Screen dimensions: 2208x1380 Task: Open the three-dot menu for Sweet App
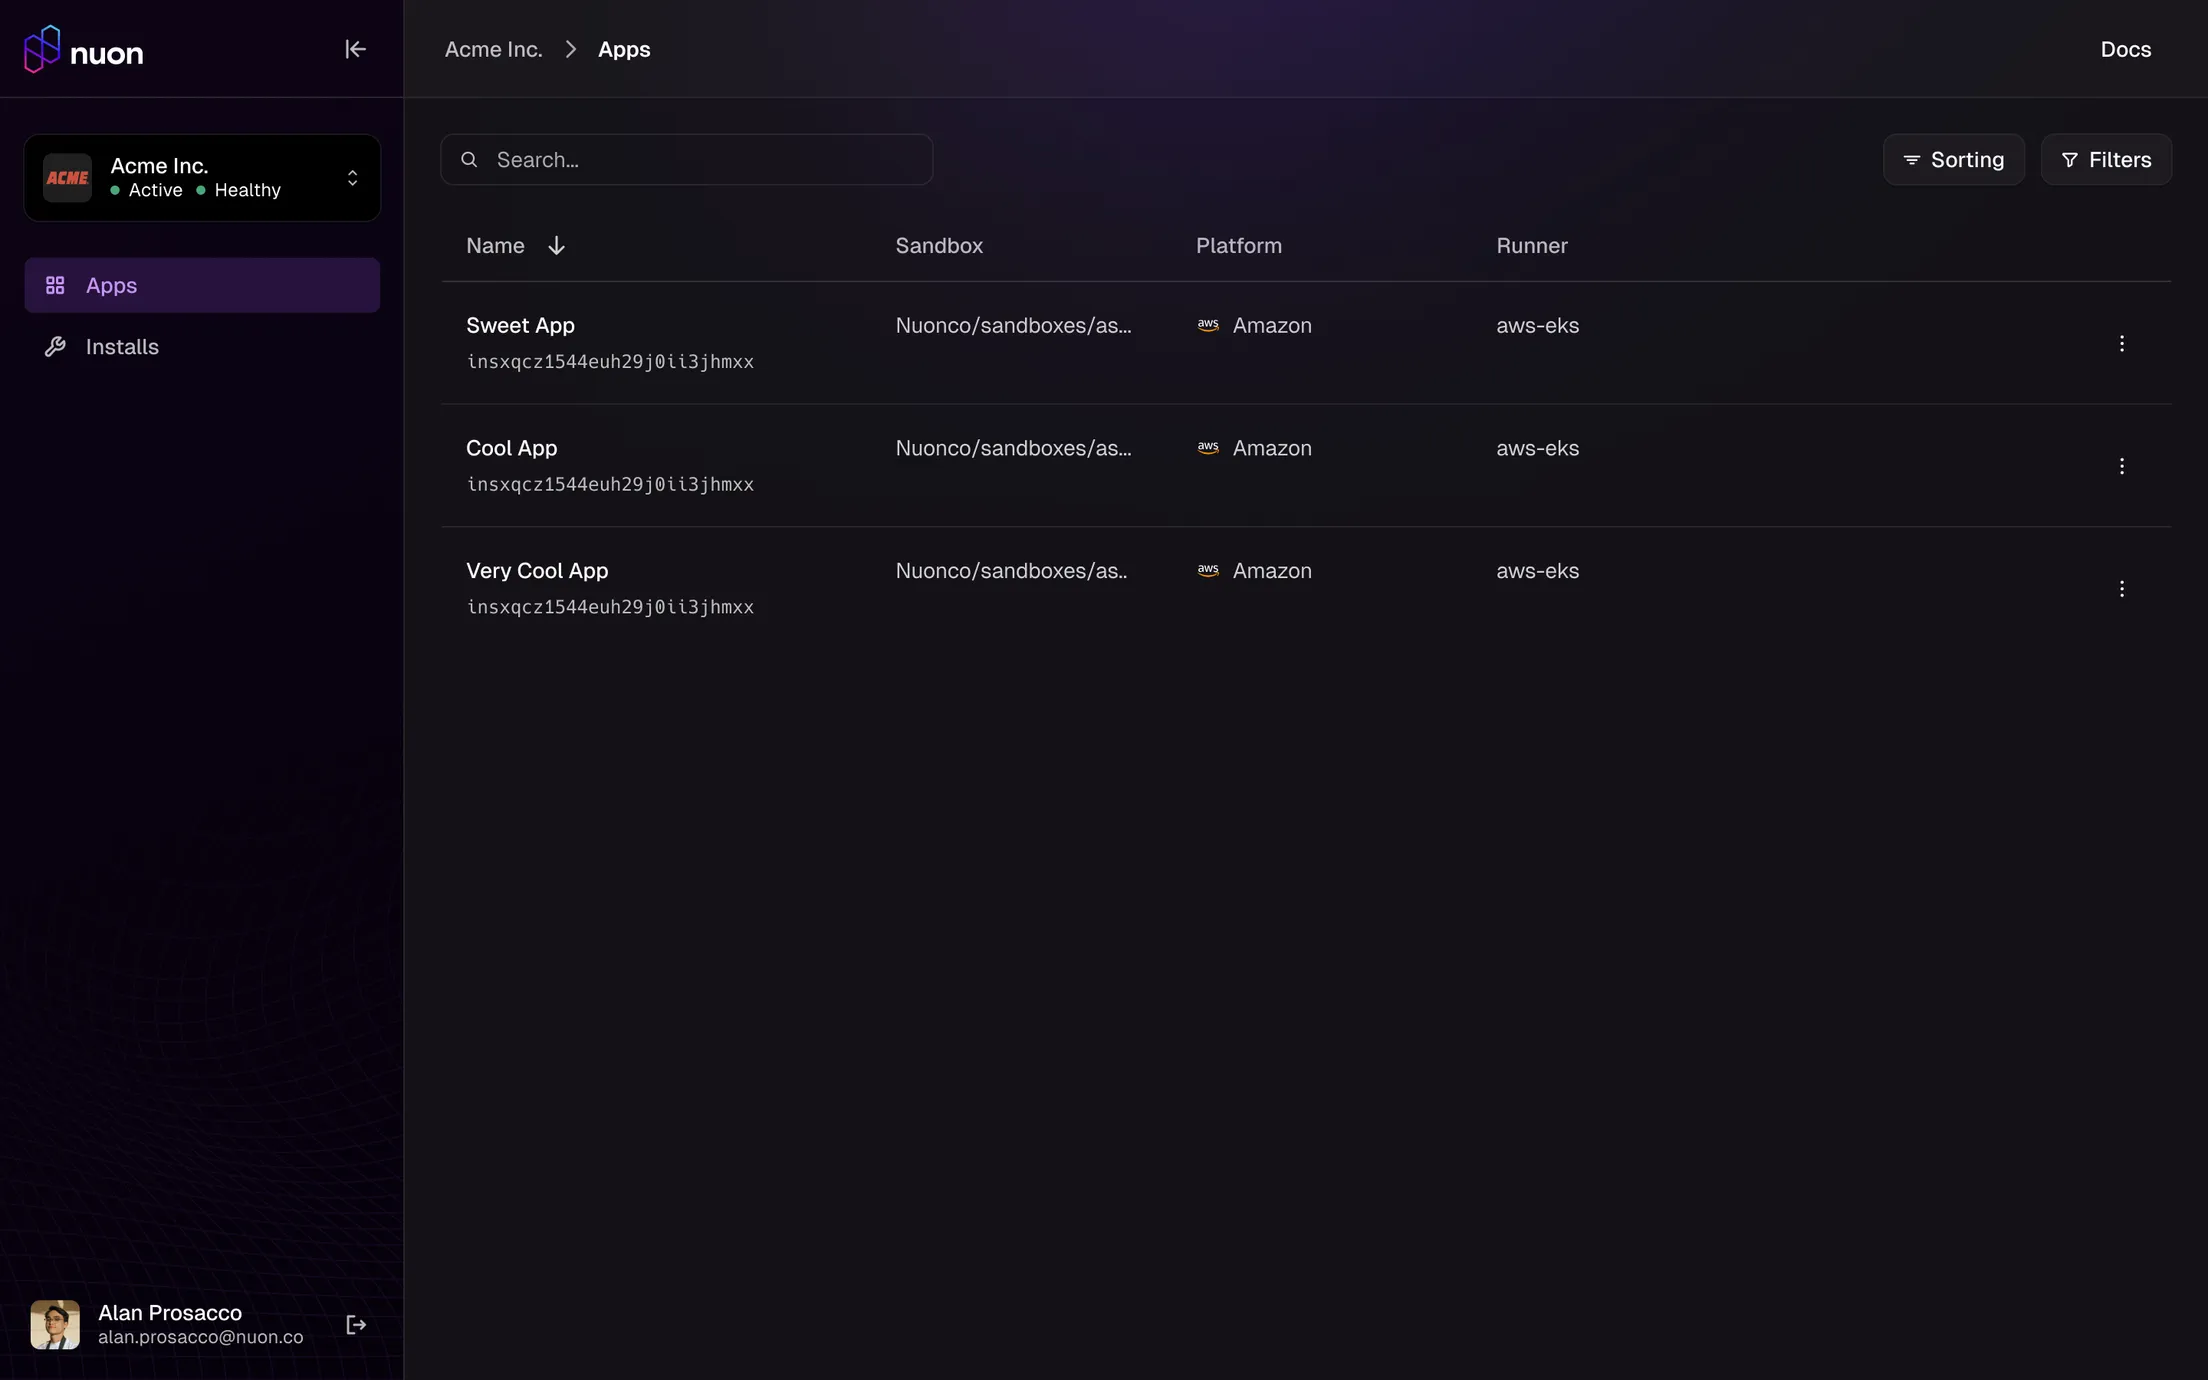coord(2122,343)
